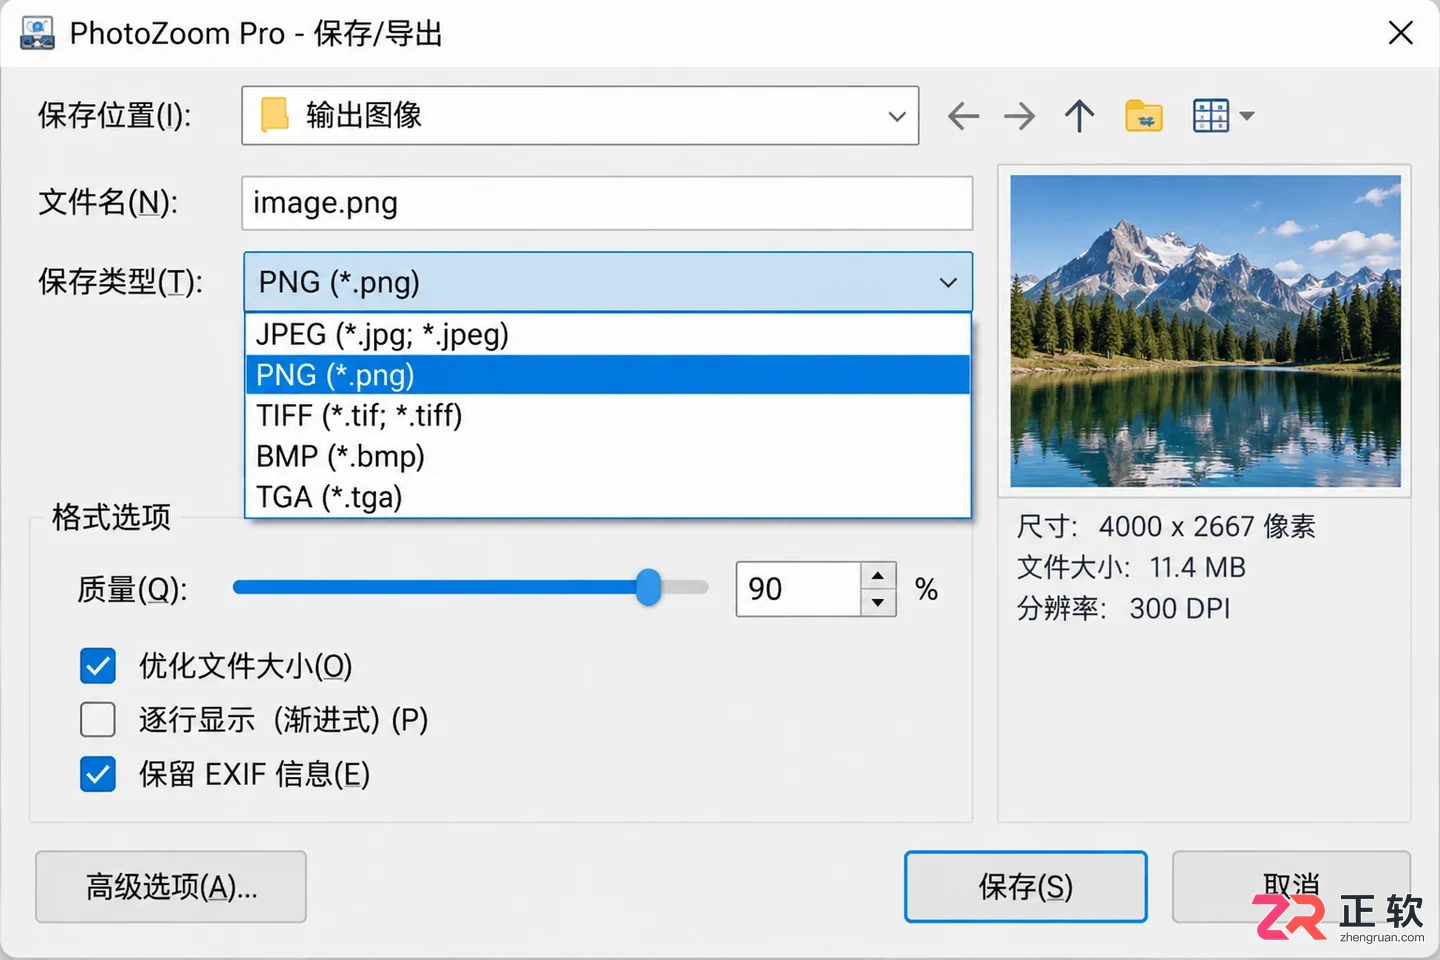Go forward to next folder arrow
Screen dimensions: 1440x960
click(1020, 116)
